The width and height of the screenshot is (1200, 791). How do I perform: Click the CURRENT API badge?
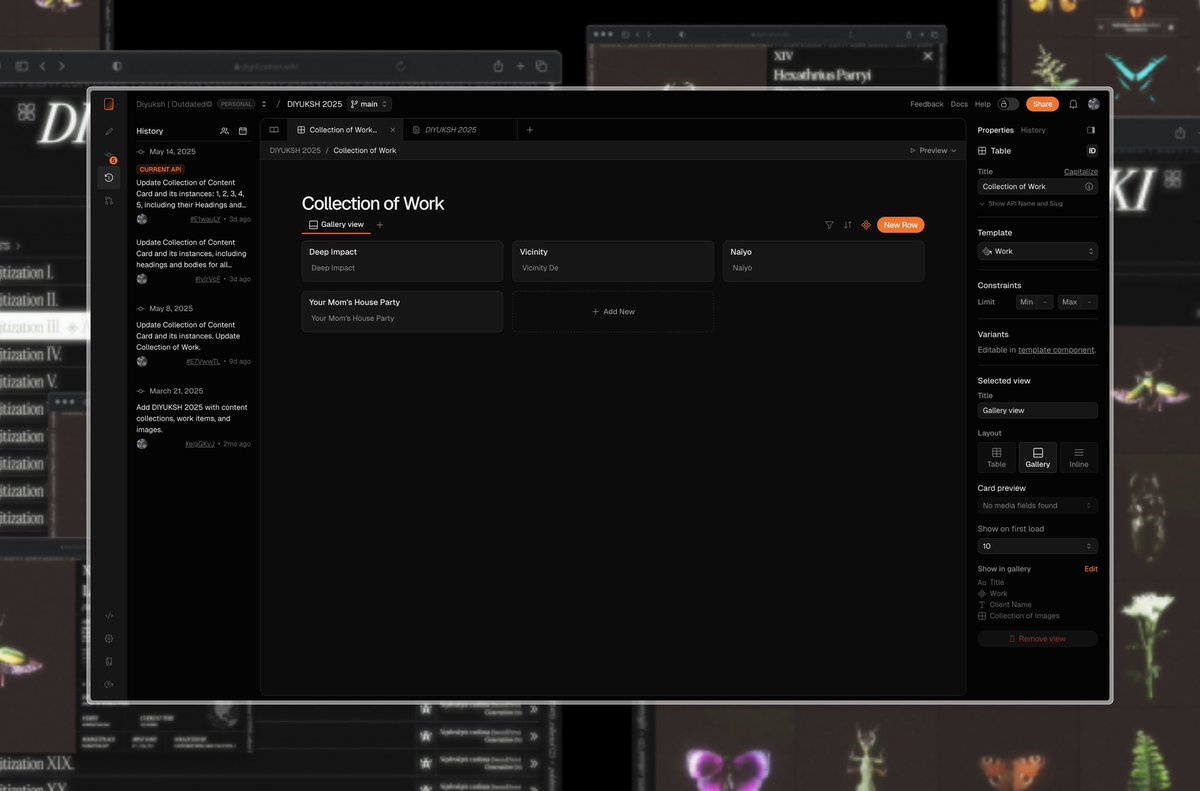(x=160, y=170)
